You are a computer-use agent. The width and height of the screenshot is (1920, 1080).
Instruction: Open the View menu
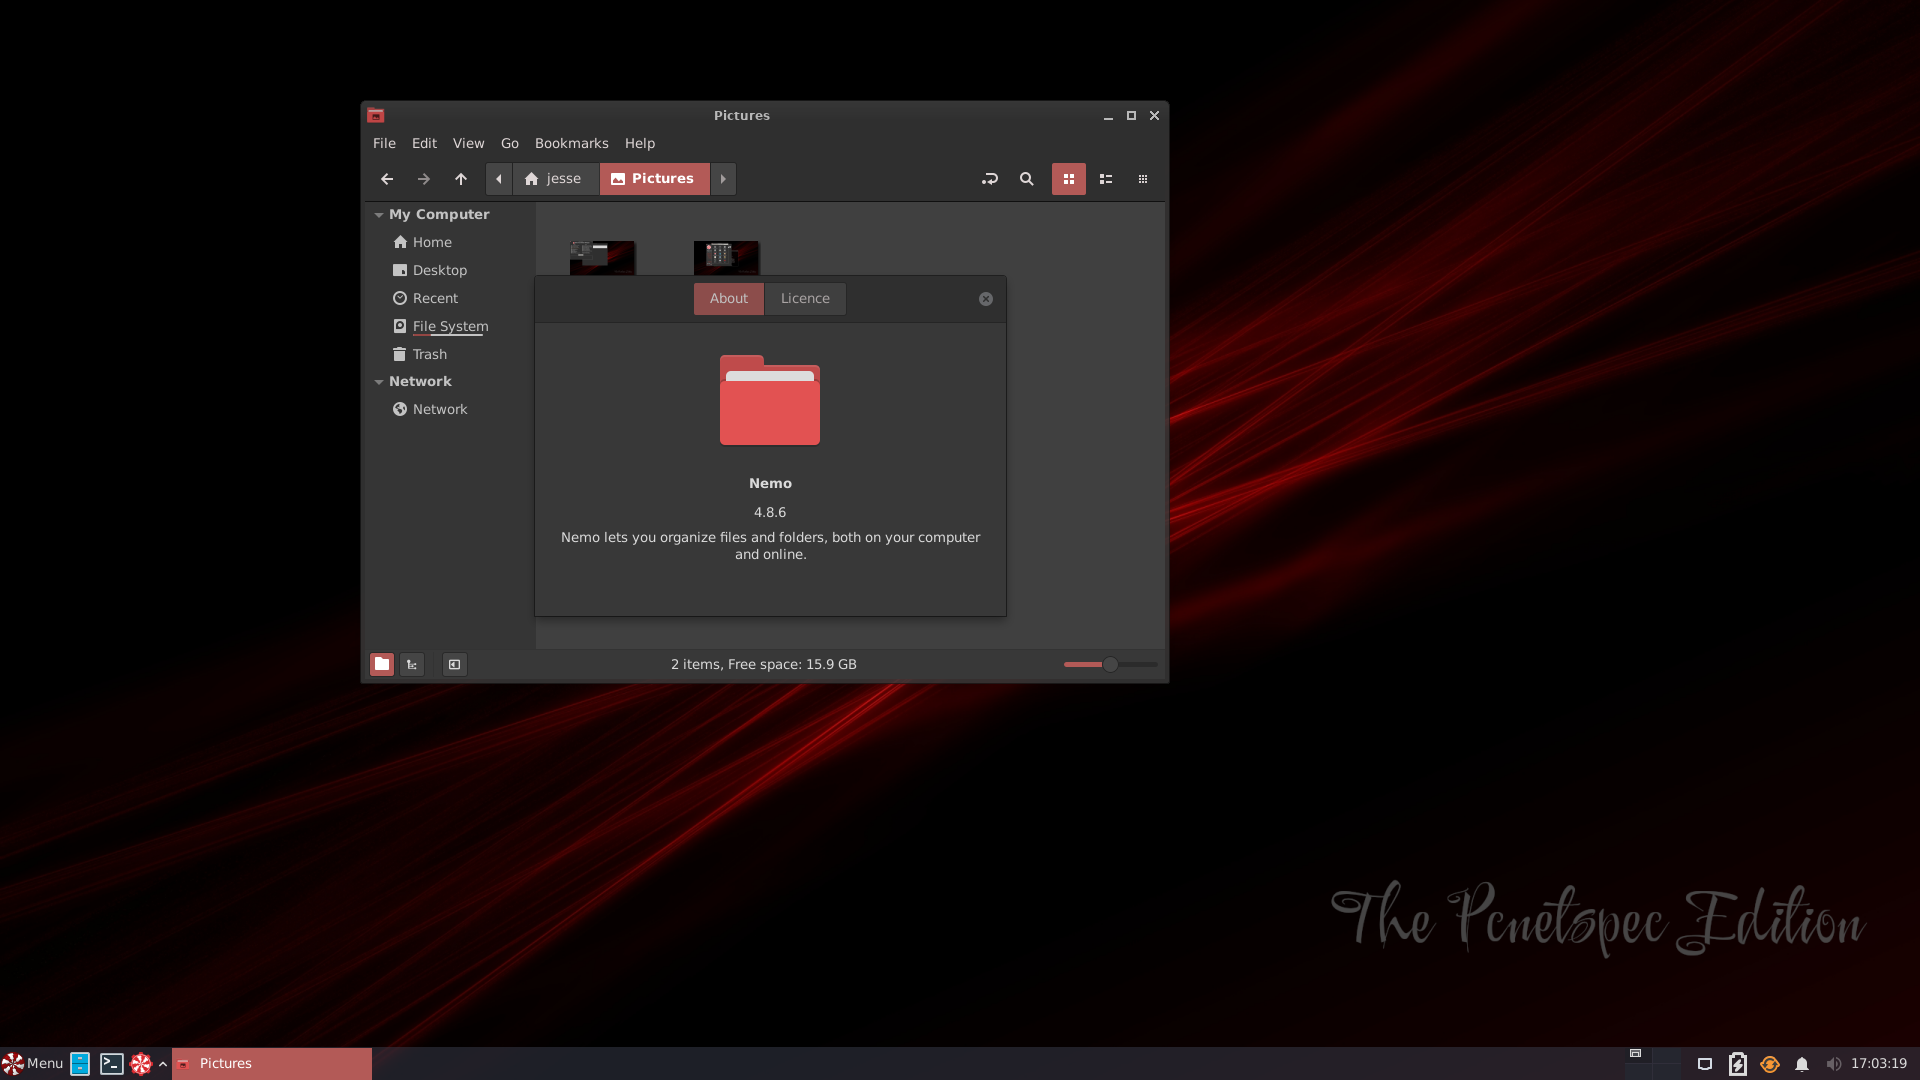click(x=468, y=143)
